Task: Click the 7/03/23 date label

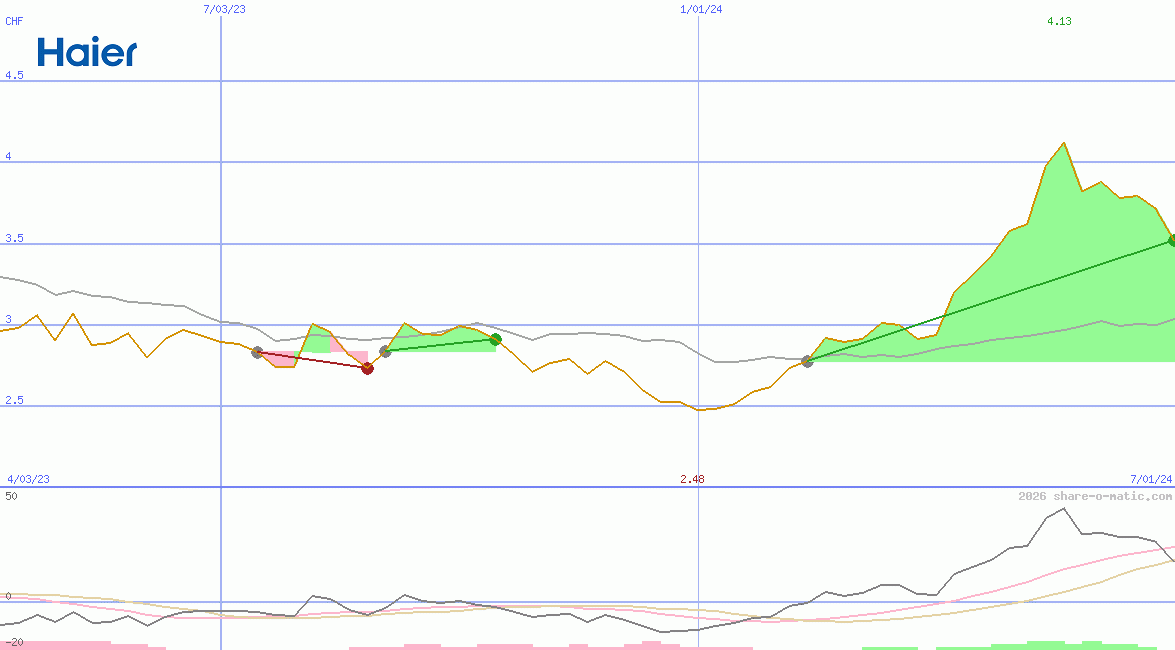Action: coord(223,9)
